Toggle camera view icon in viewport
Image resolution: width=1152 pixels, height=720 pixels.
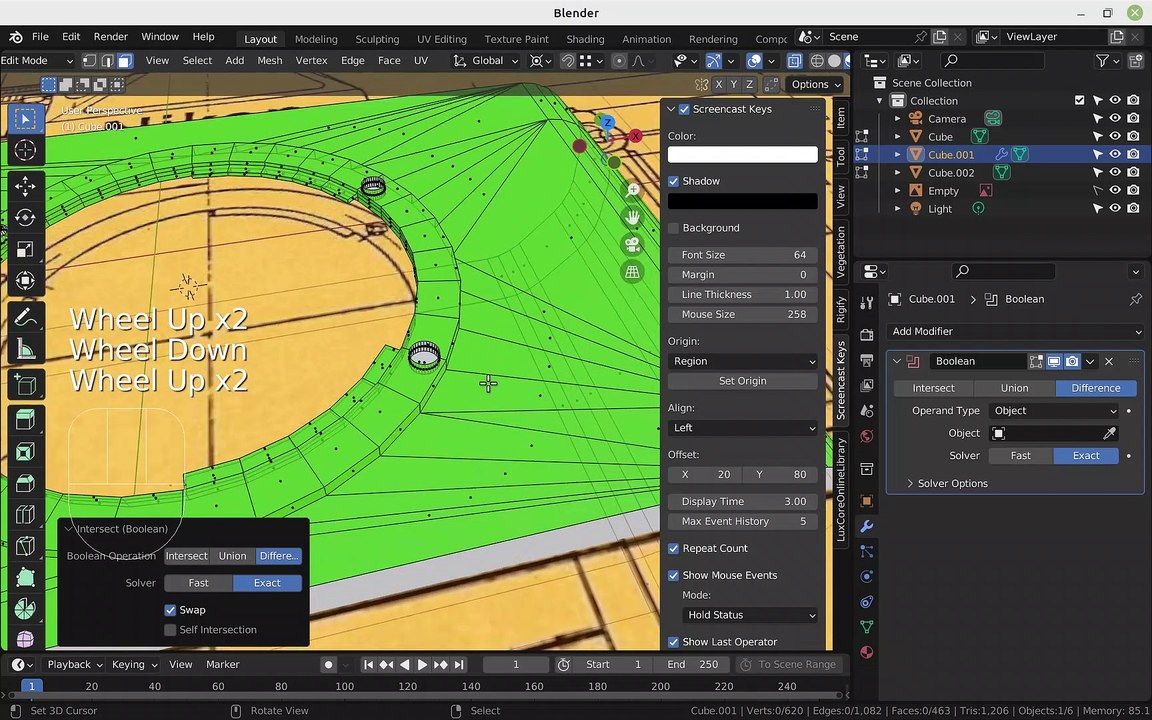tap(633, 244)
